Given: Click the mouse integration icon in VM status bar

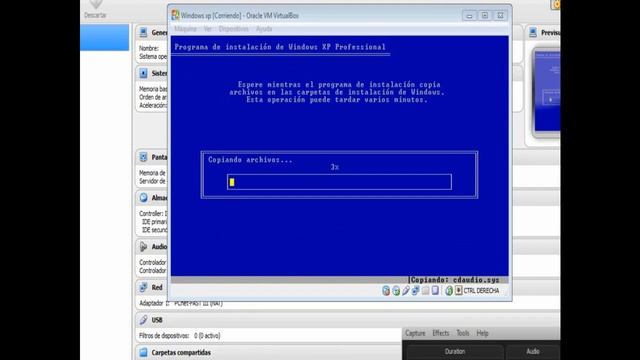Looking at the screenshot, I should (x=449, y=291).
